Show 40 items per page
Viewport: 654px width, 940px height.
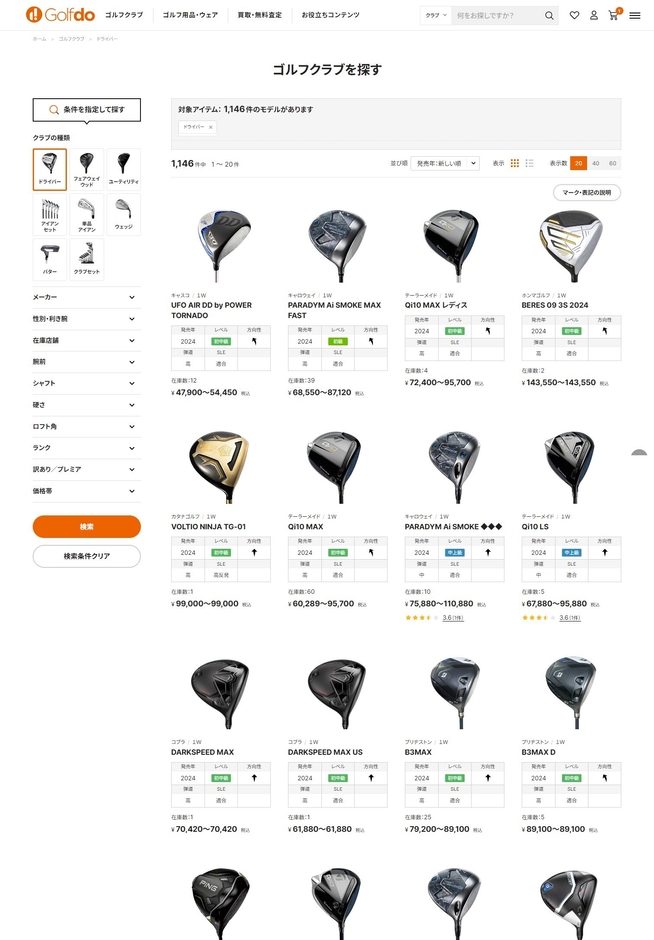click(x=595, y=163)
